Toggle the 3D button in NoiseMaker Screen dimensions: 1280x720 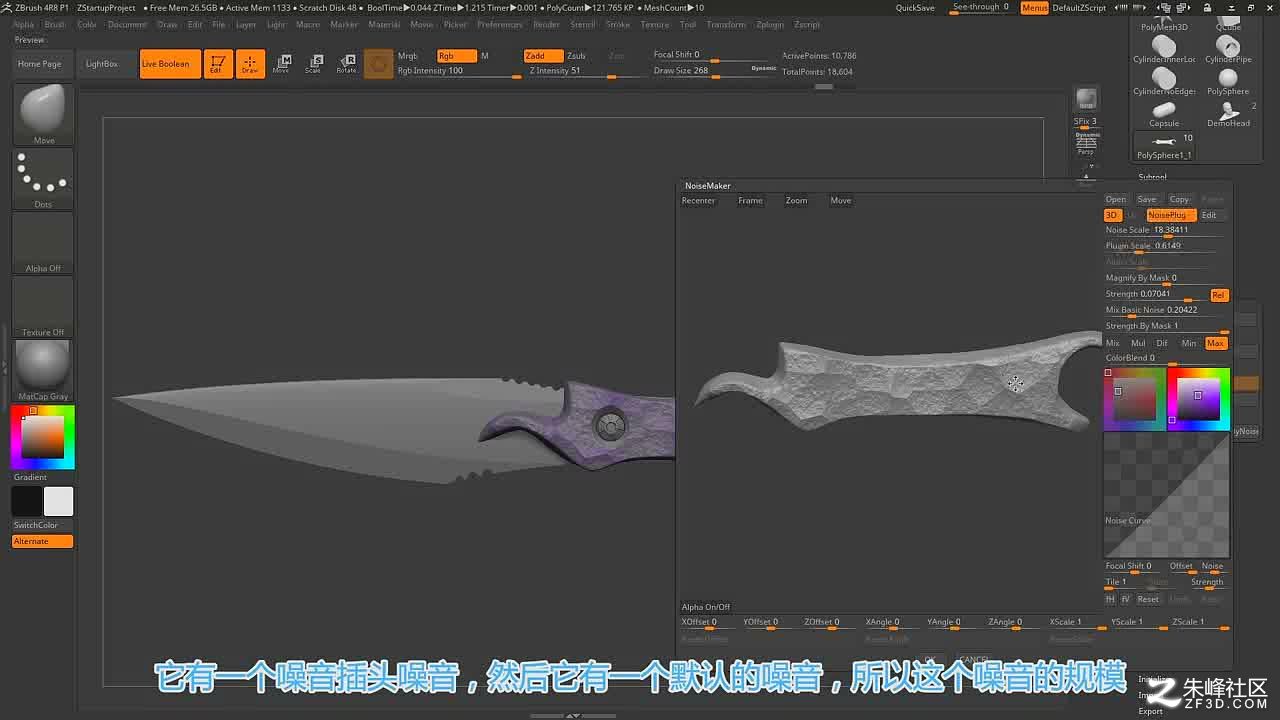pos(1112,215)
